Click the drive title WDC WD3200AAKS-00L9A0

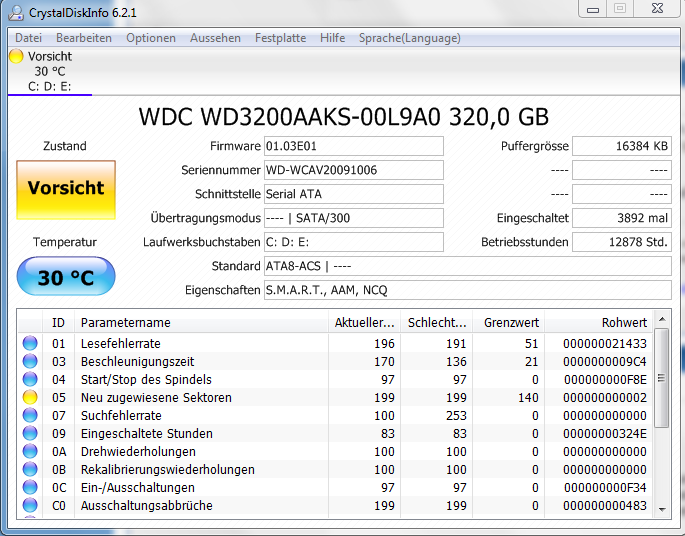289,117
